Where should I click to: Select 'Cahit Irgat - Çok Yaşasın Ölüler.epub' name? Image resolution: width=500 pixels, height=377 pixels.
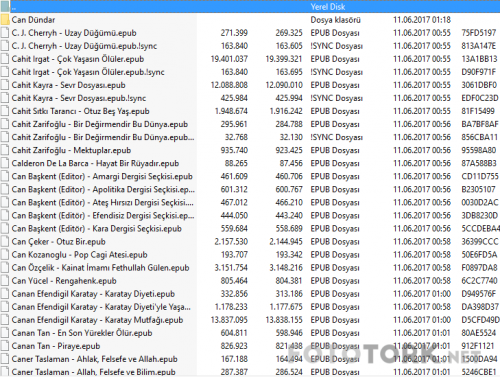point(78,59)
